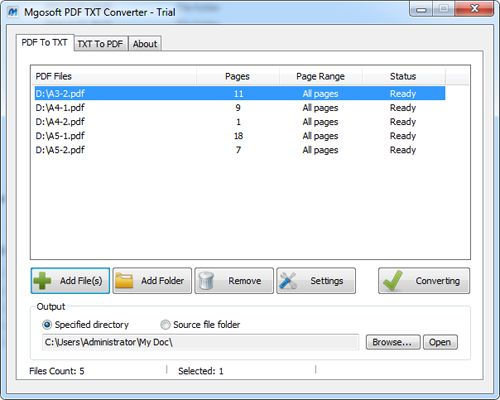Select the D:\A4-2.pdf file entry

60,122
